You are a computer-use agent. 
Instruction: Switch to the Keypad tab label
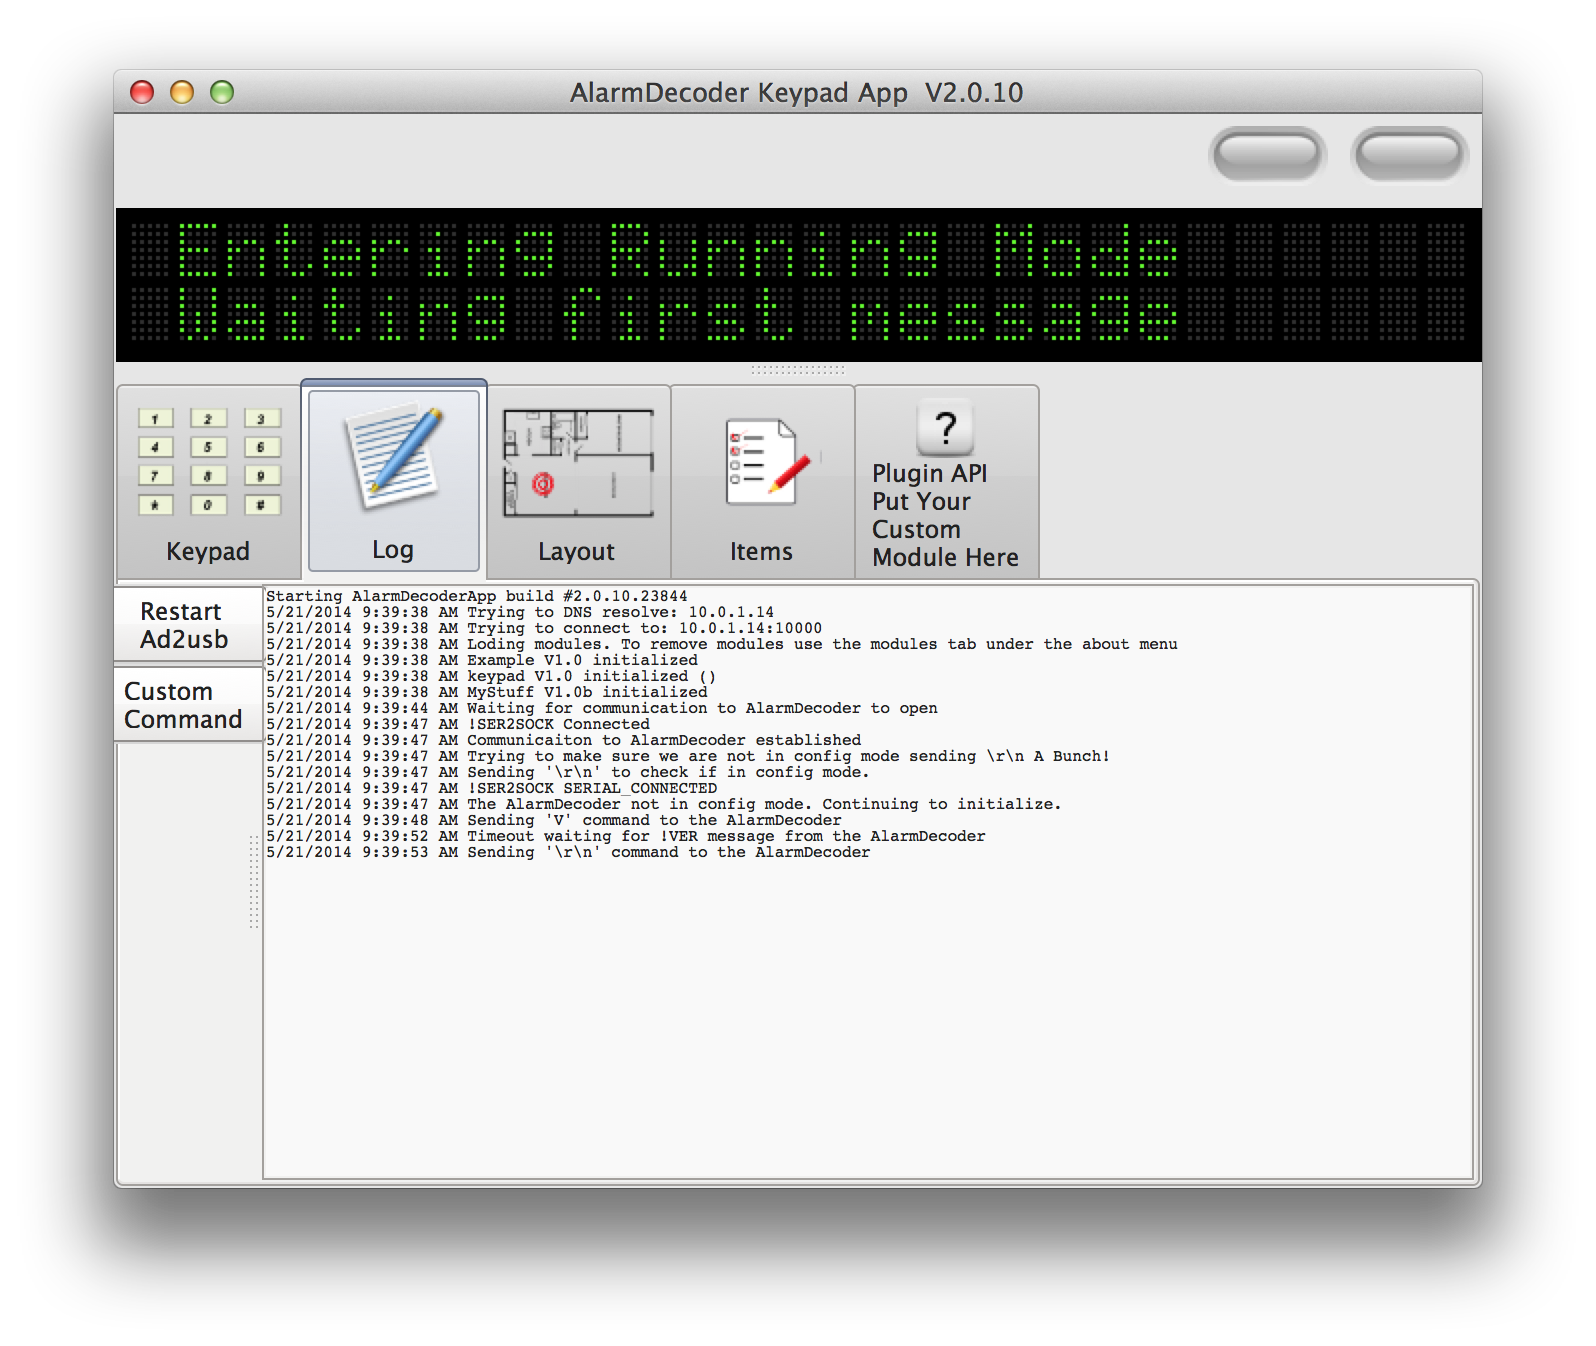click(208, 551)
